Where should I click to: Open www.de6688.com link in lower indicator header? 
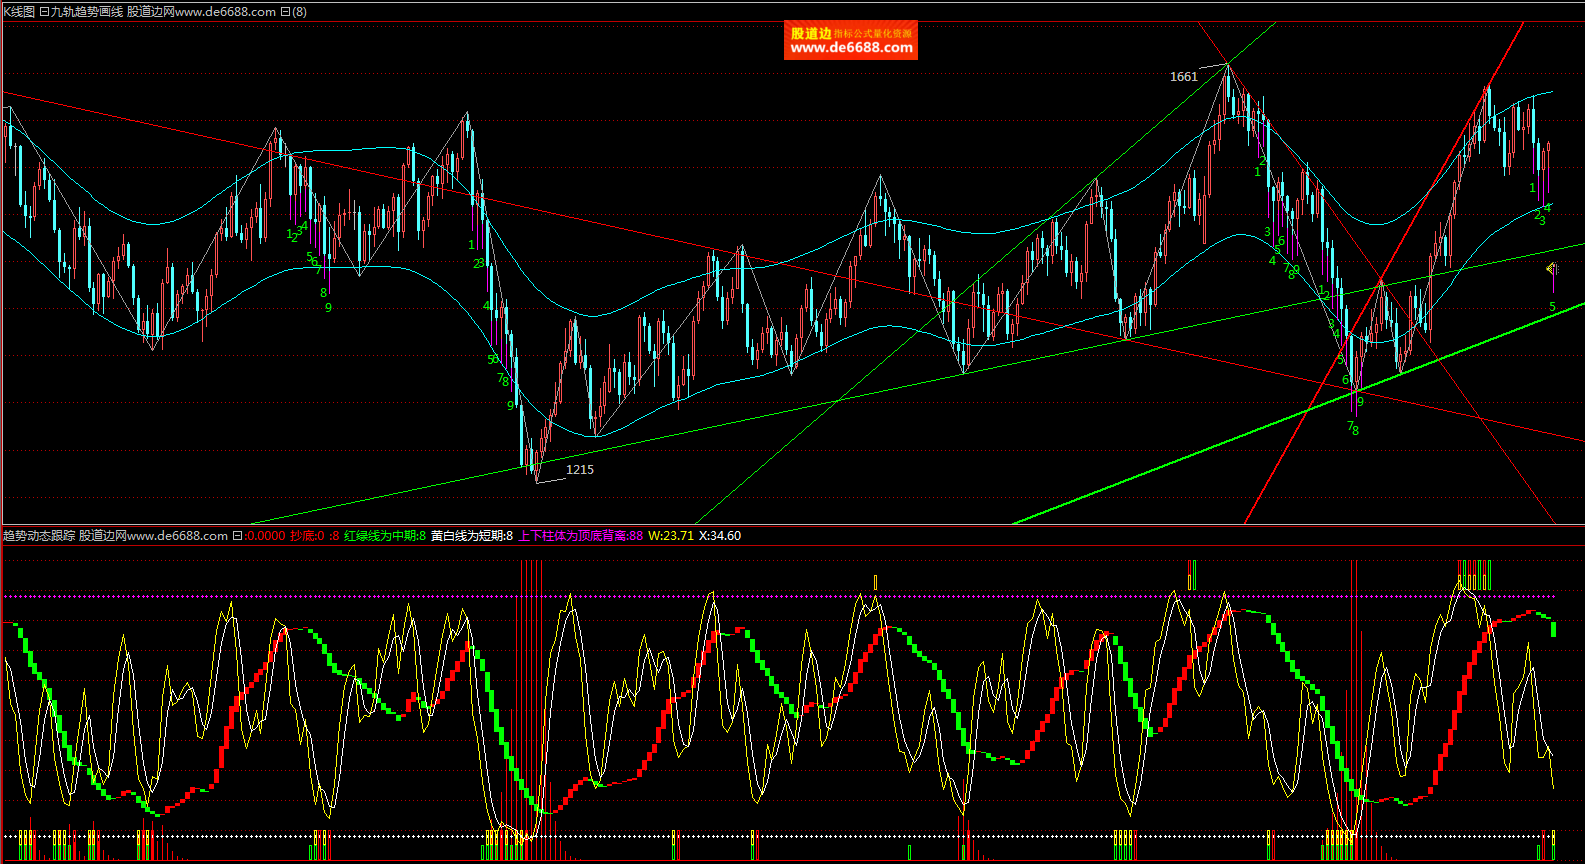point(177,536)
